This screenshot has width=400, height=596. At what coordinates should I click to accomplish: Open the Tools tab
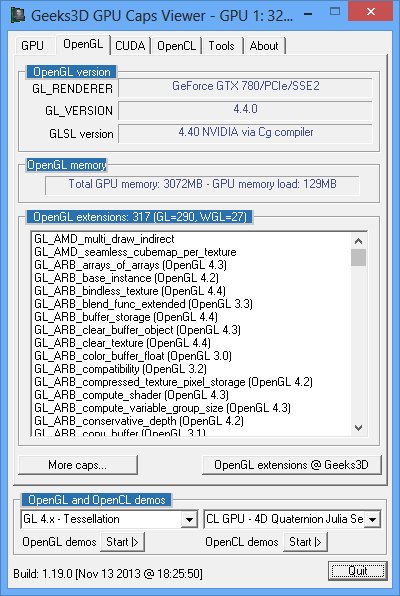coord(221,46)
